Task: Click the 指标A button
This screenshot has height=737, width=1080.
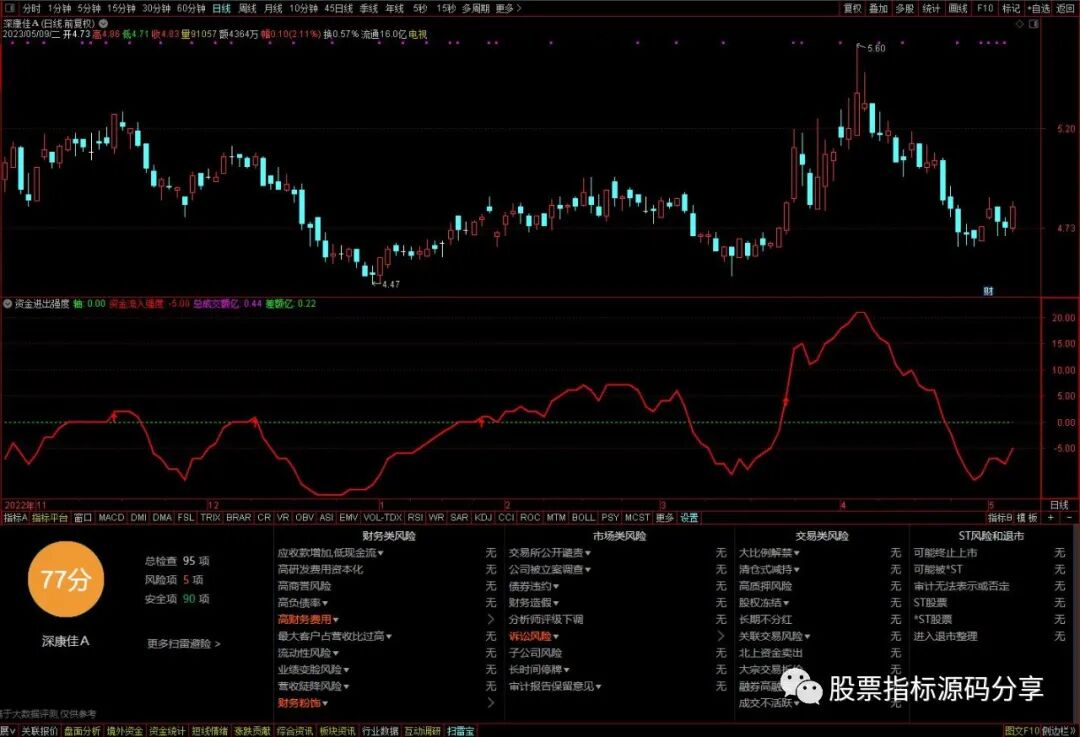Action: (15, 517)
